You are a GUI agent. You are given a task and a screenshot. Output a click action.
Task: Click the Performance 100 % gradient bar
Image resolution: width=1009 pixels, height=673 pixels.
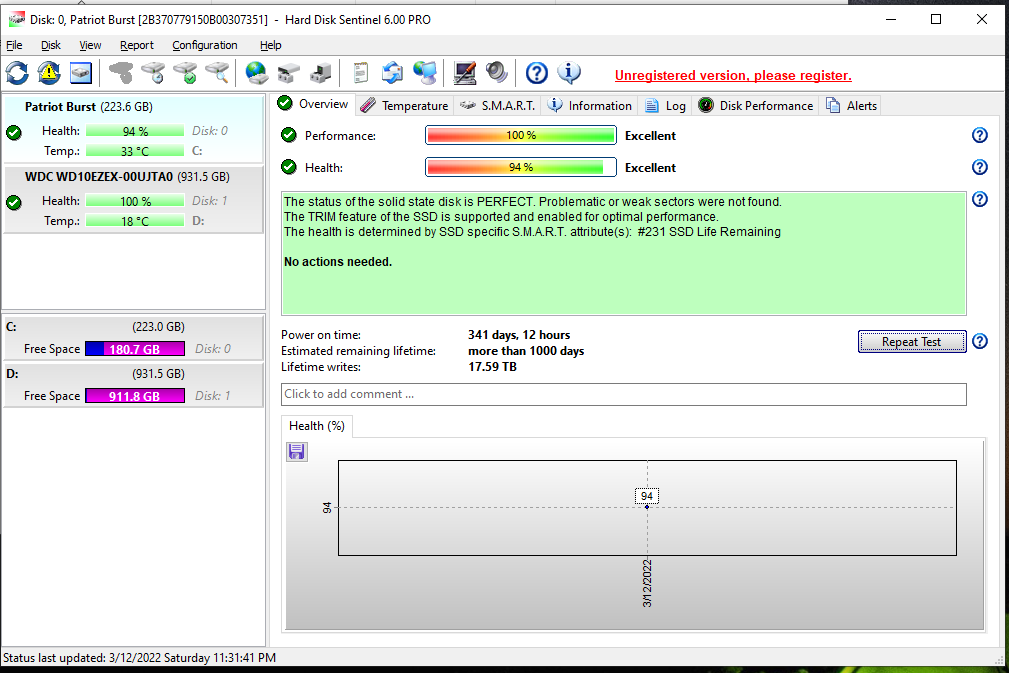(x=521, y=135)
